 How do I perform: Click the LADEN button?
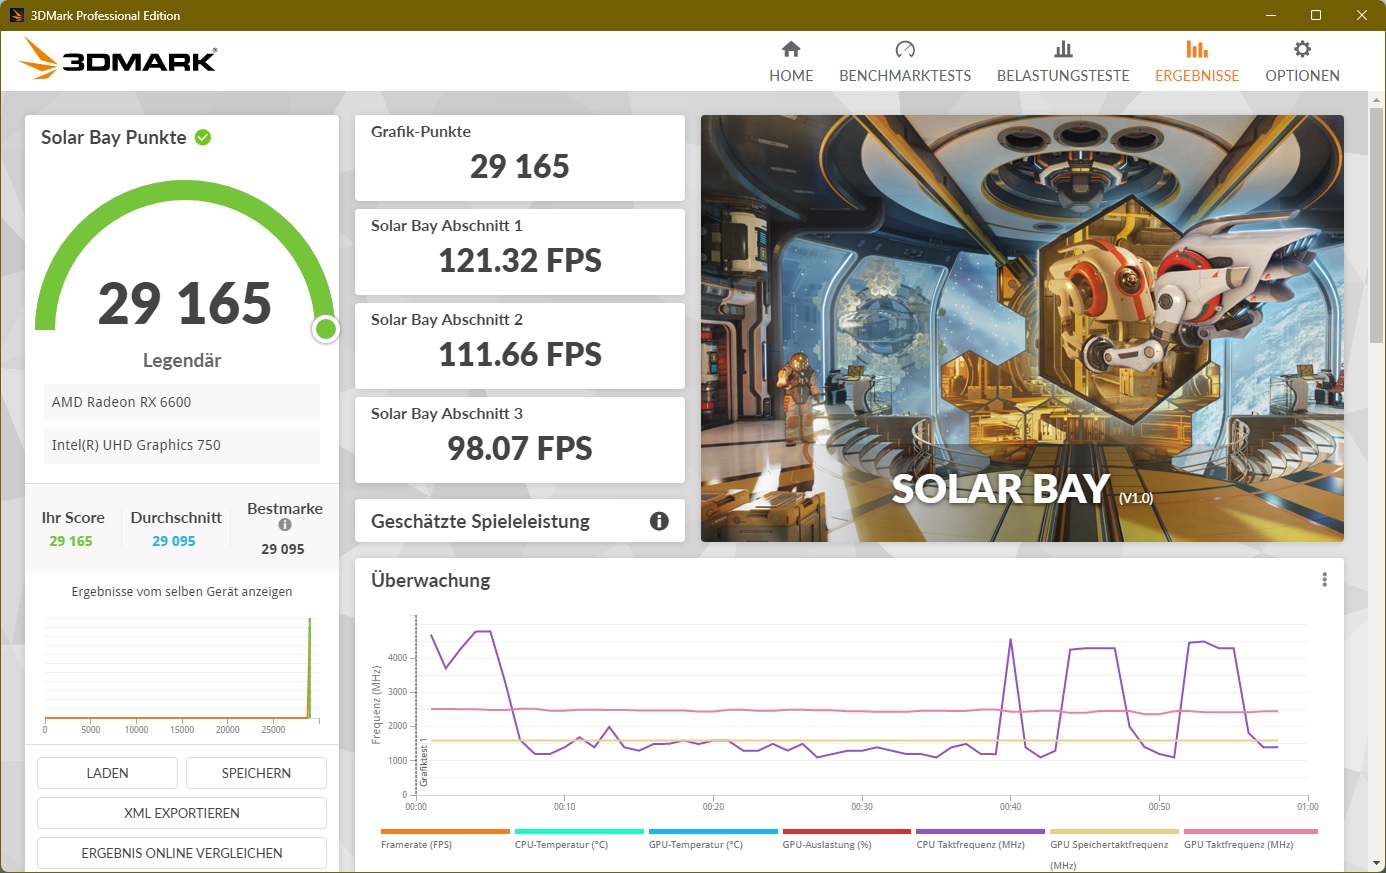point(107,773)
